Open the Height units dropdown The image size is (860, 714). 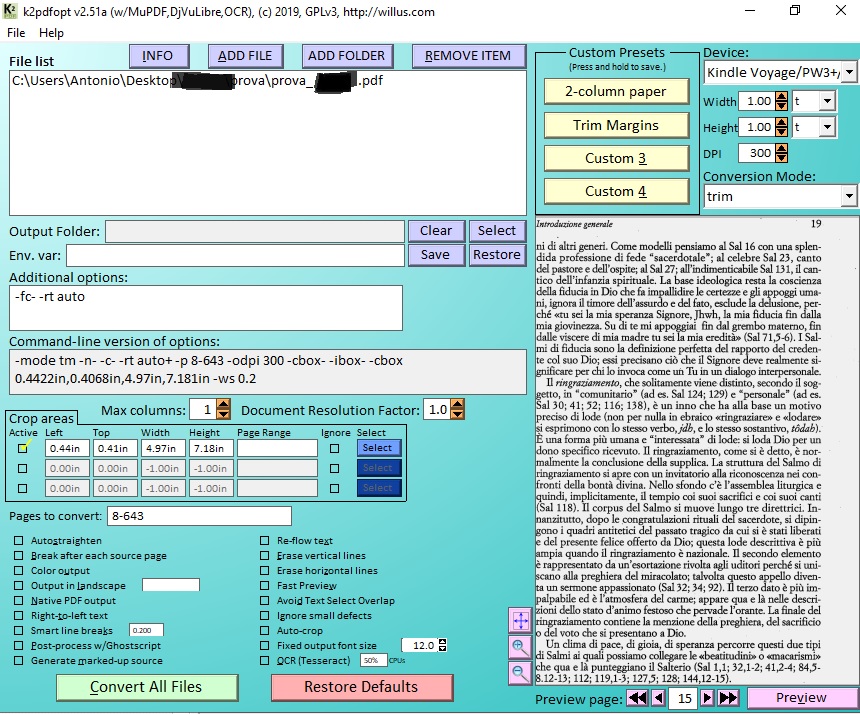click(x=827, y=127)
